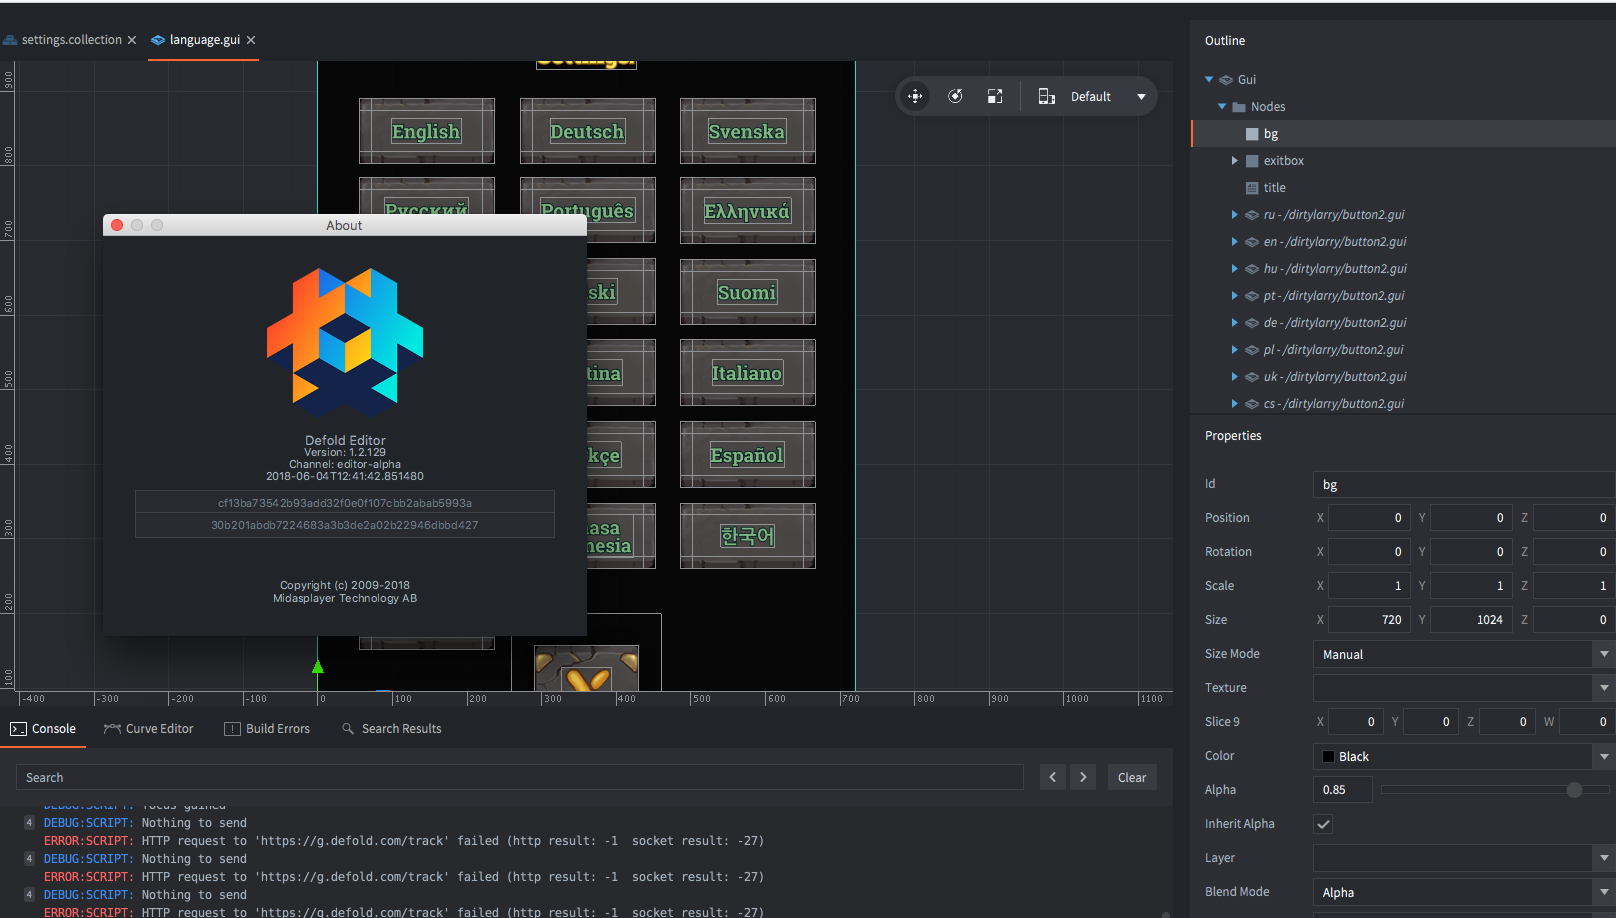Select the Scale tool in the scene toolbar
The image size is (1616, 918).
click(994, 96)
